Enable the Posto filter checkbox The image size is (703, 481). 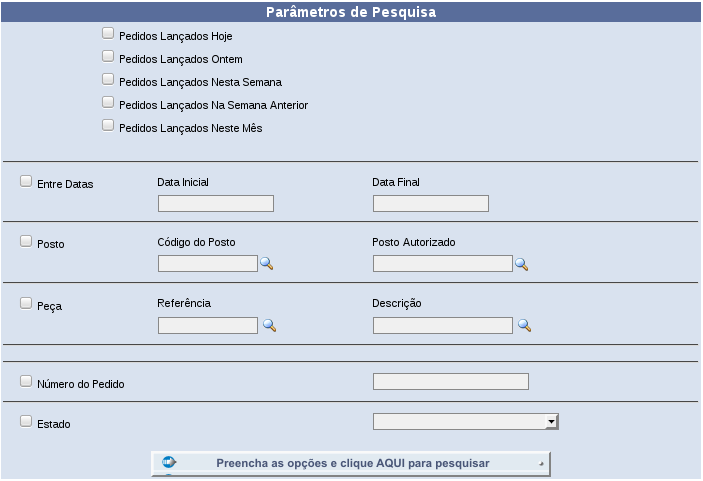point(26,241)
